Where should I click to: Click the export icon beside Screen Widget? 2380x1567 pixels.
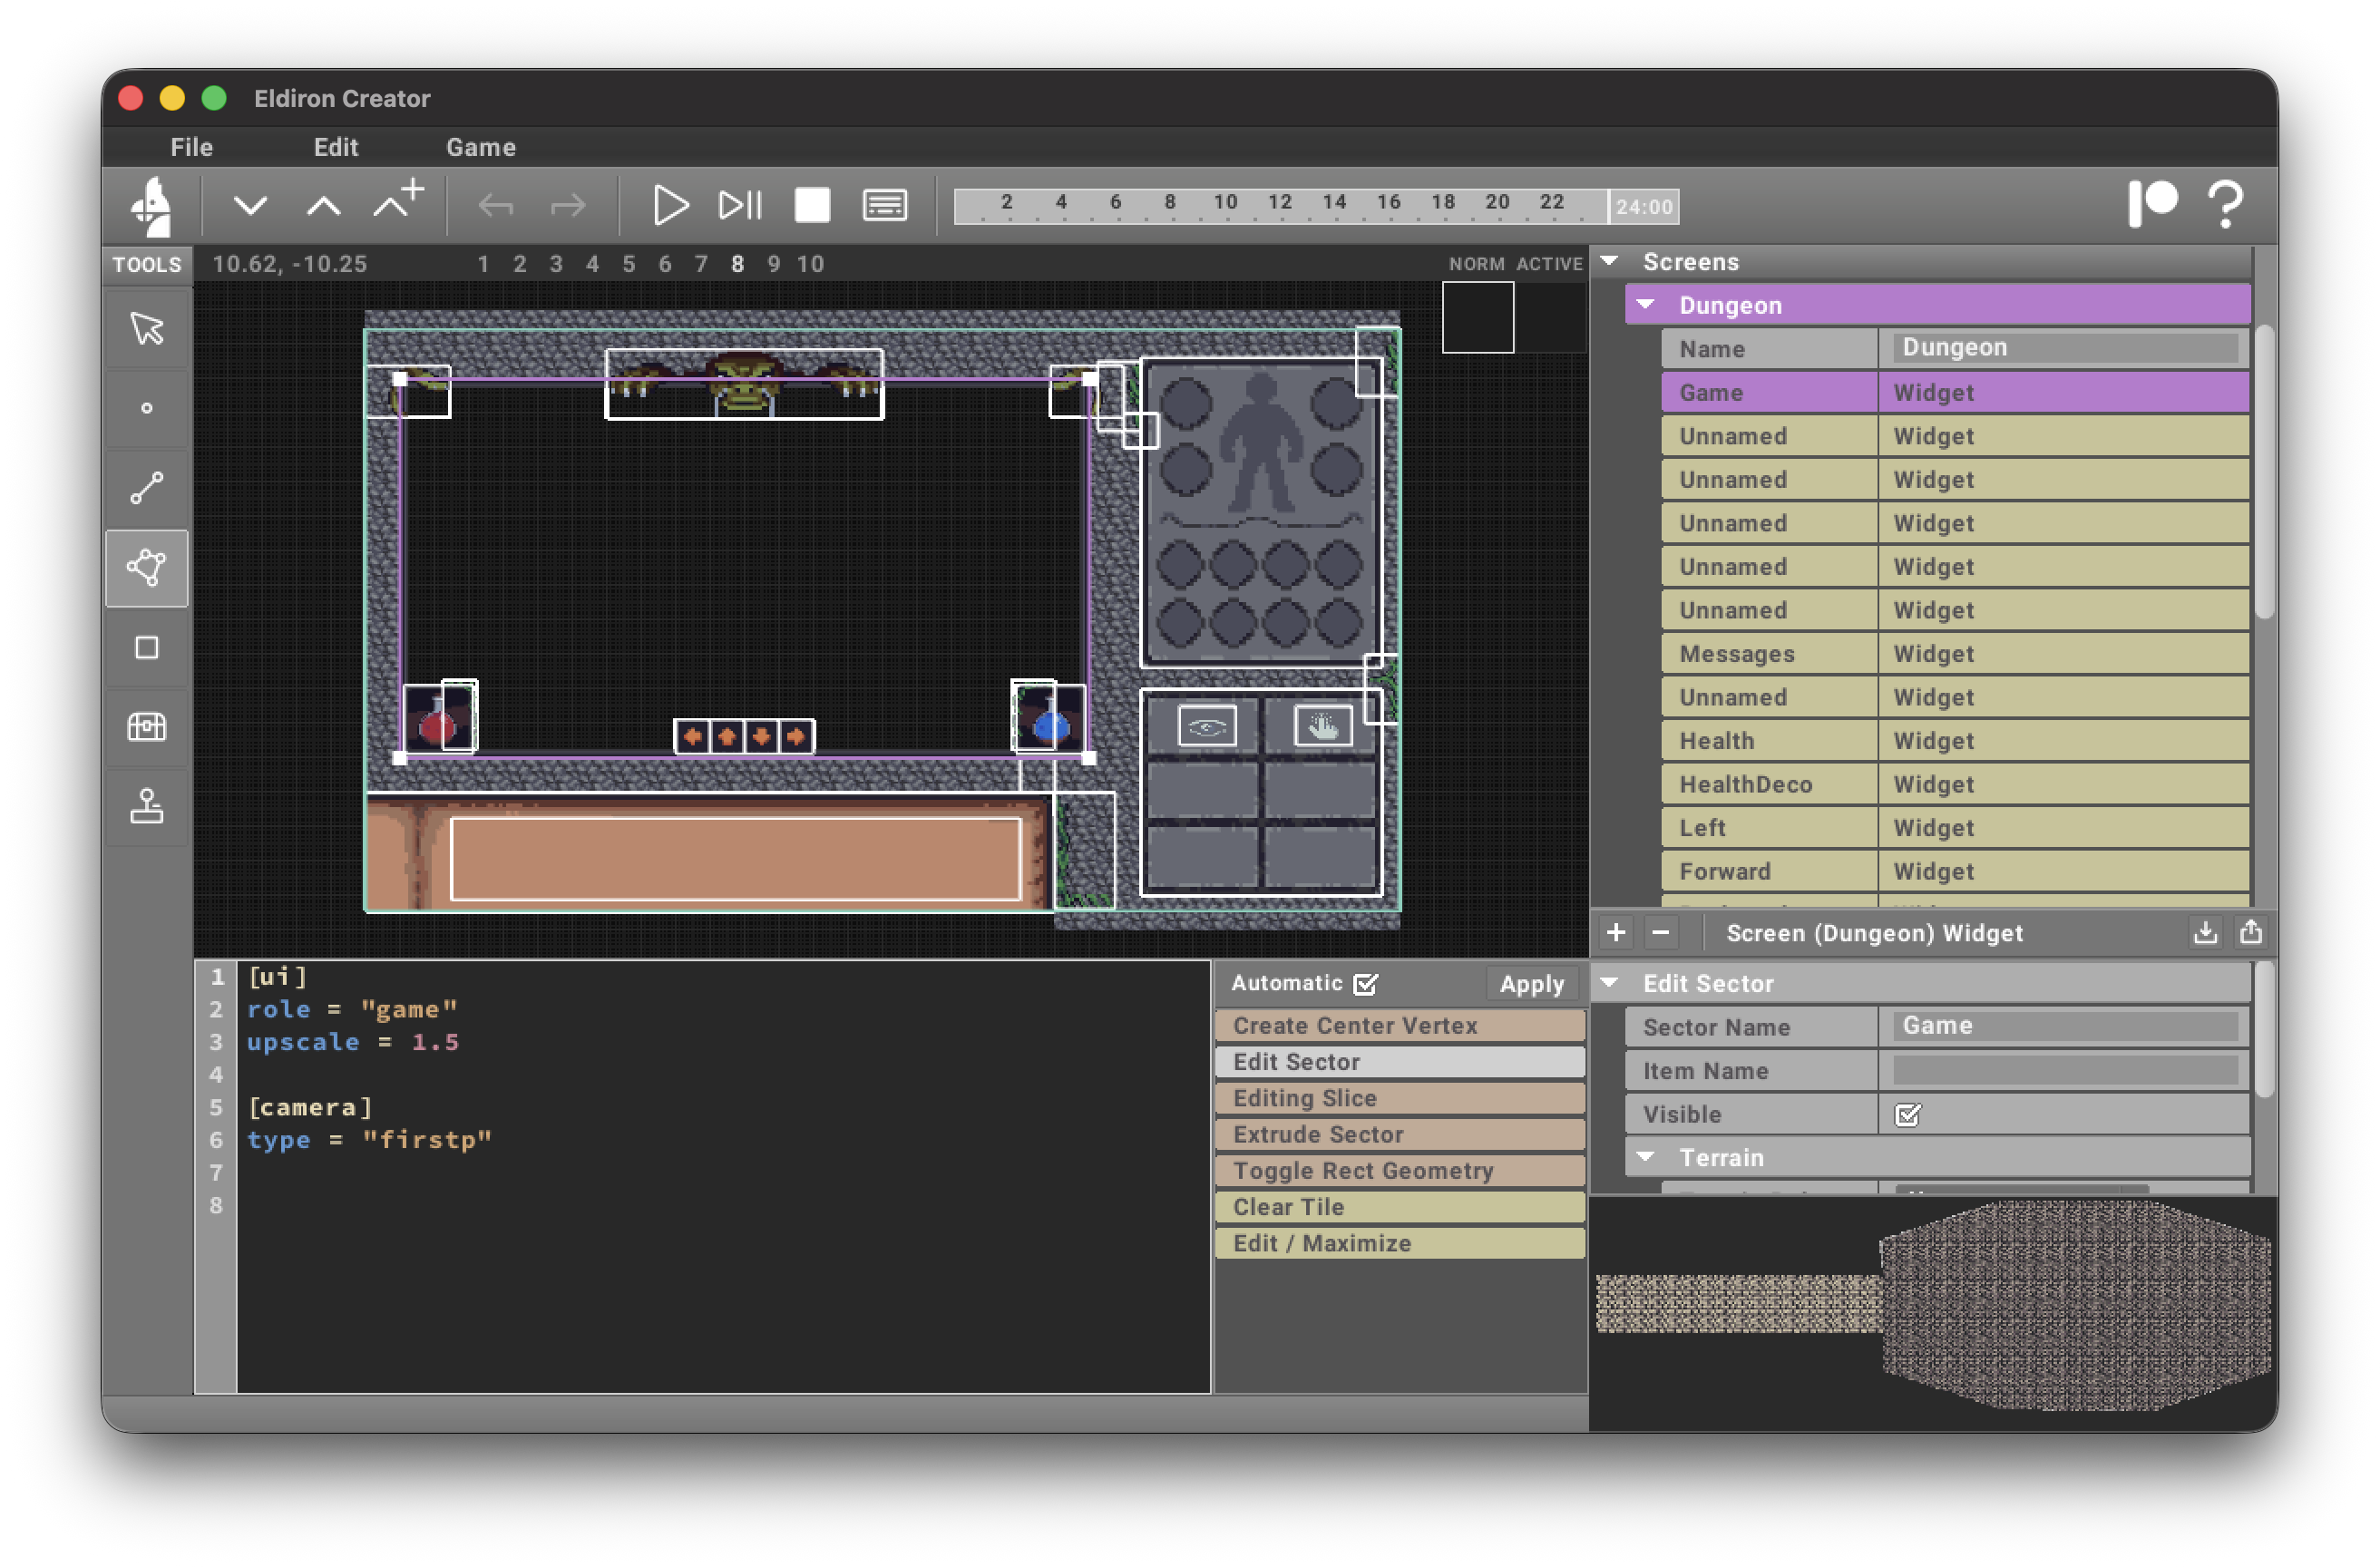[2250, 932]
